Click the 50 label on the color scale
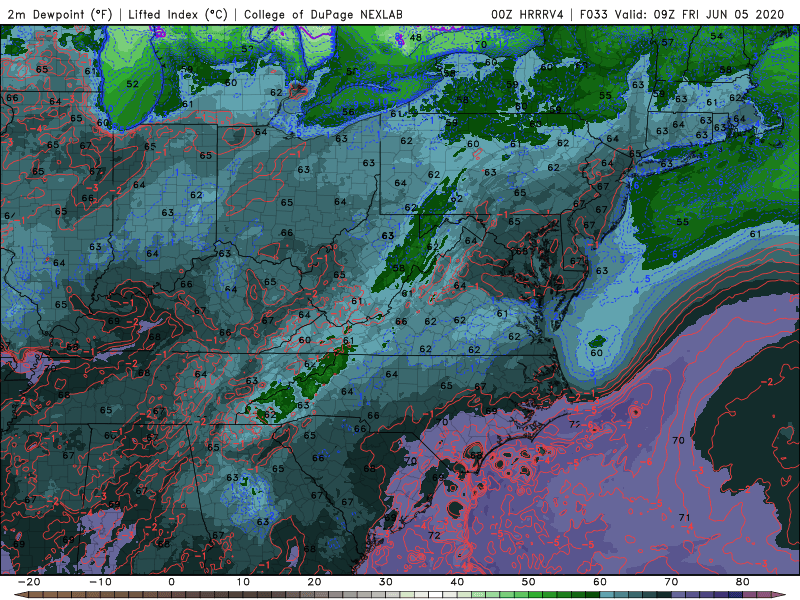The width and height of the screenshot is (800, 600). 529,582
